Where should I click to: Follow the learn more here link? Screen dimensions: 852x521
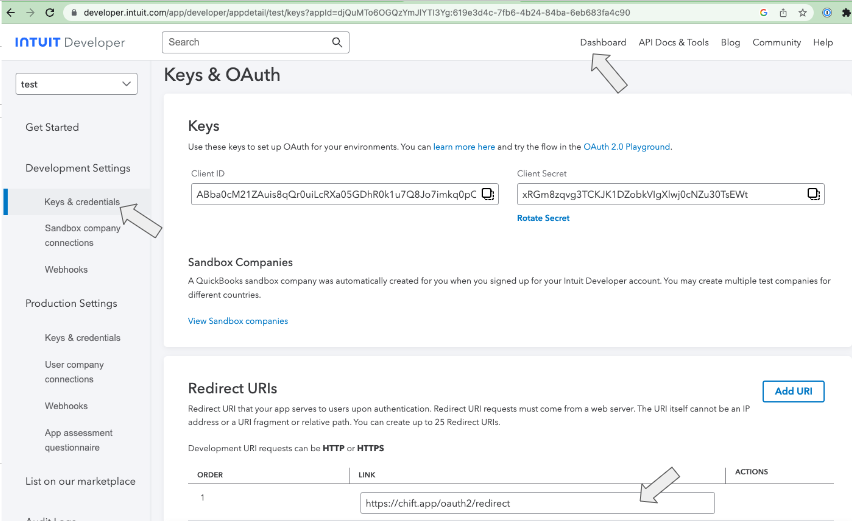464,147
